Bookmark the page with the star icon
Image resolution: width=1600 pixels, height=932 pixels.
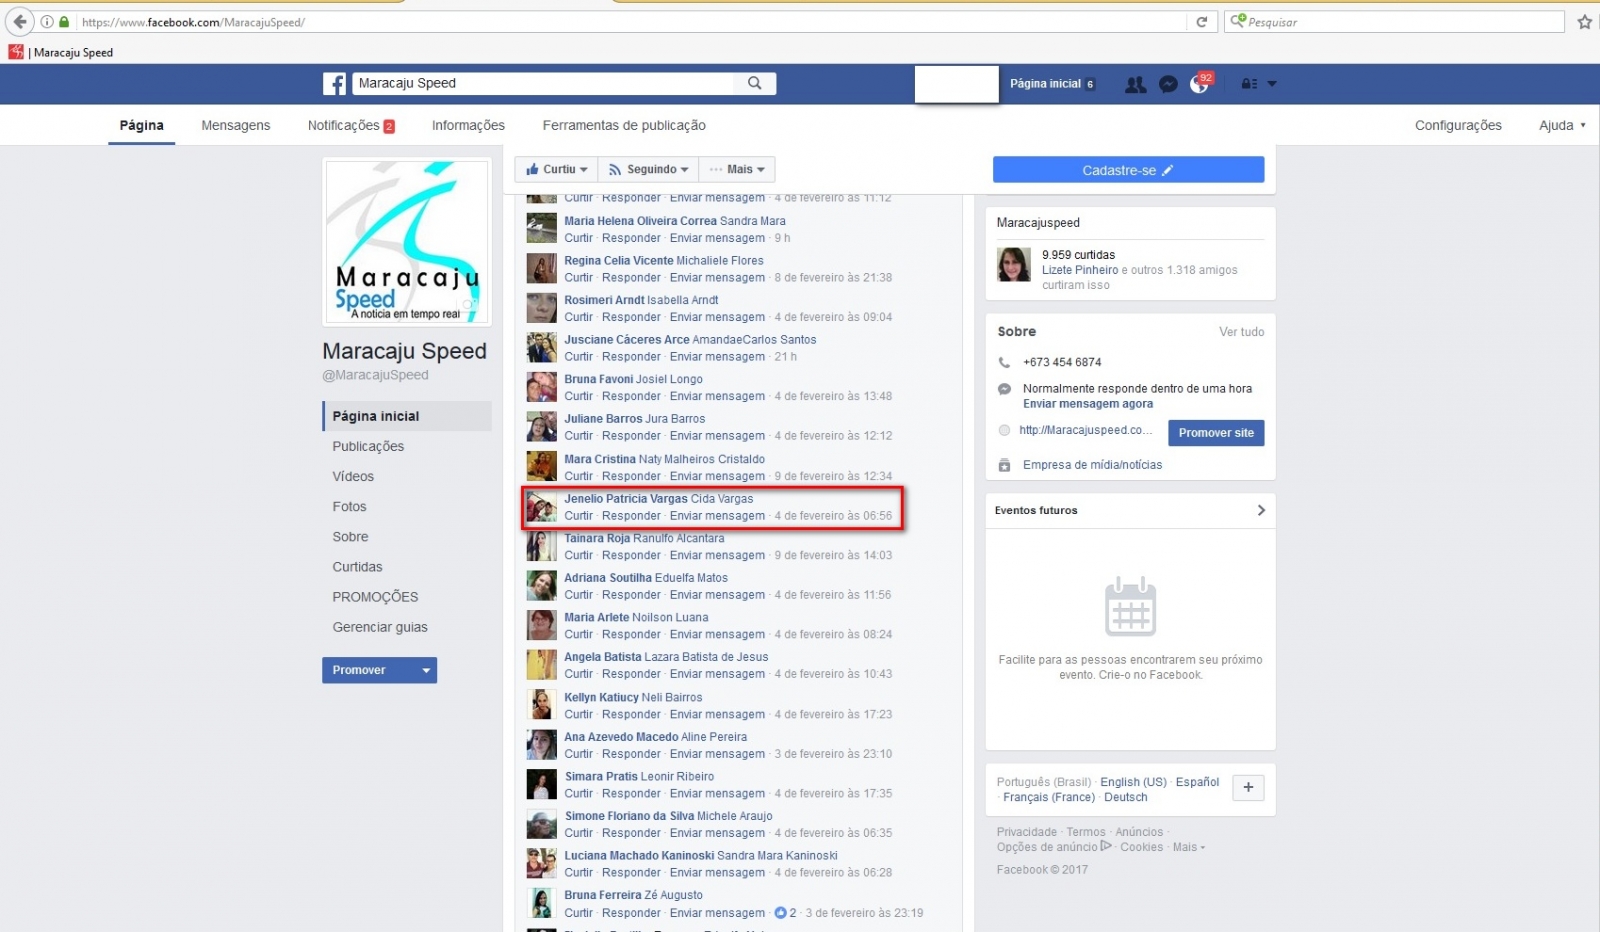click(1585, 22)
